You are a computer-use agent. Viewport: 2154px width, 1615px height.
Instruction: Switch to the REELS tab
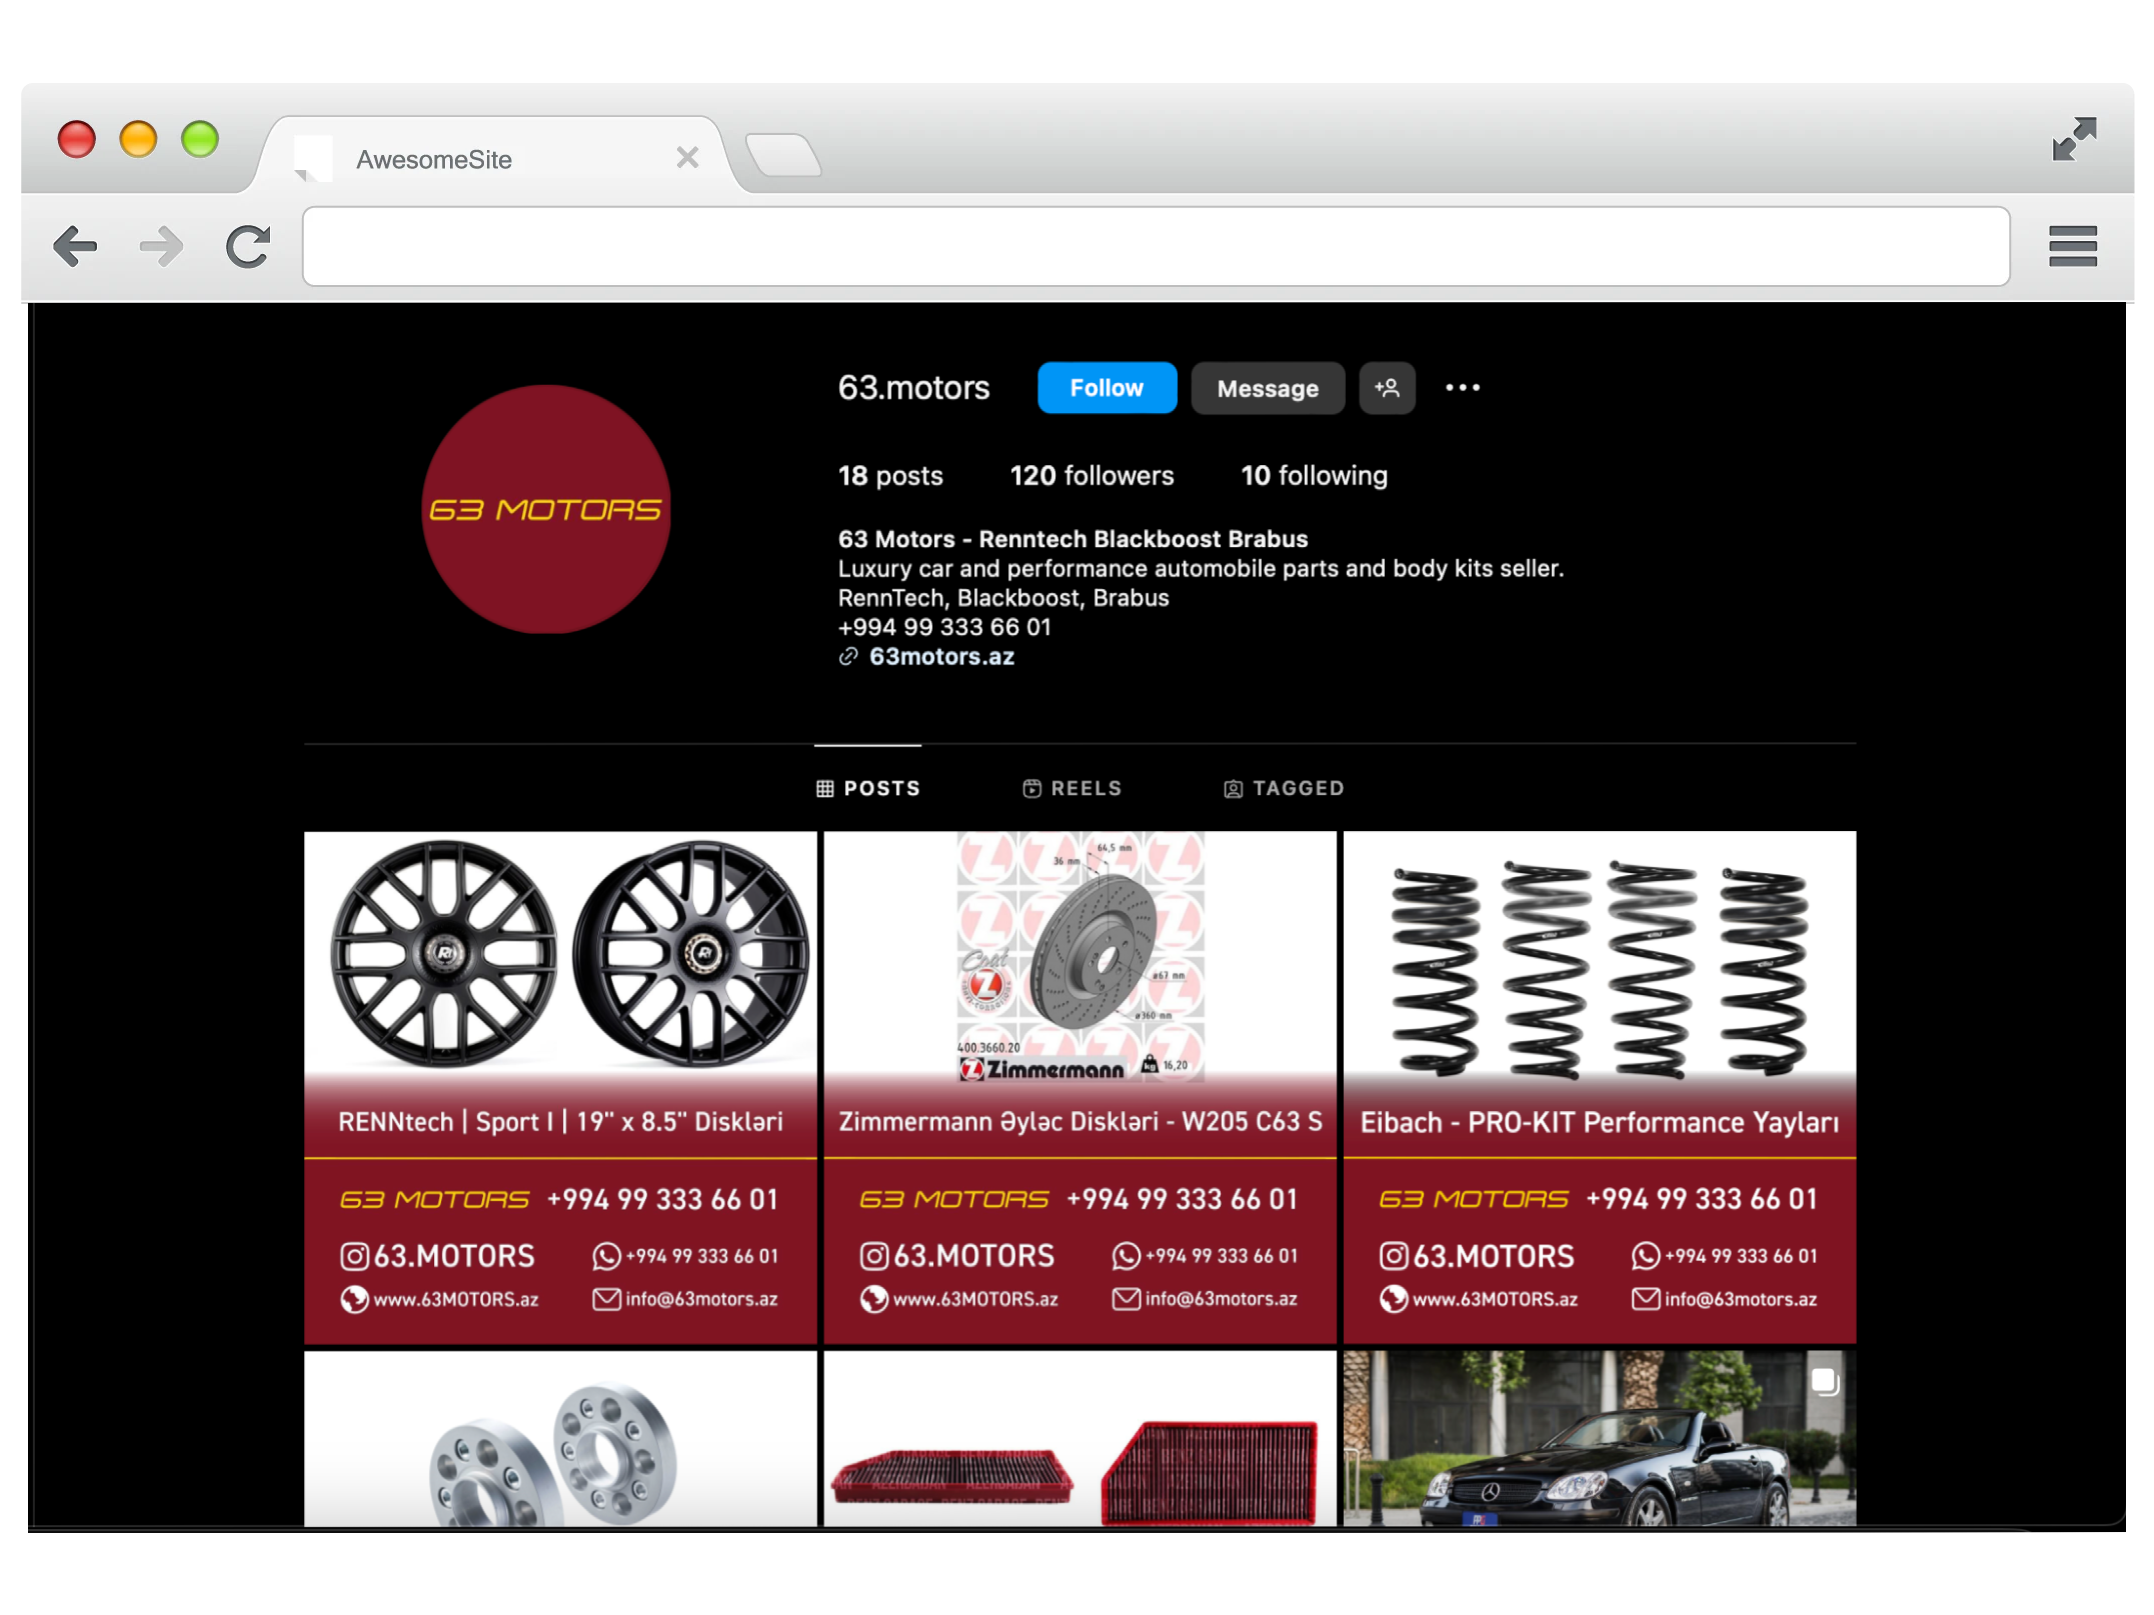pyautogui.click(x=1075, y=785)
